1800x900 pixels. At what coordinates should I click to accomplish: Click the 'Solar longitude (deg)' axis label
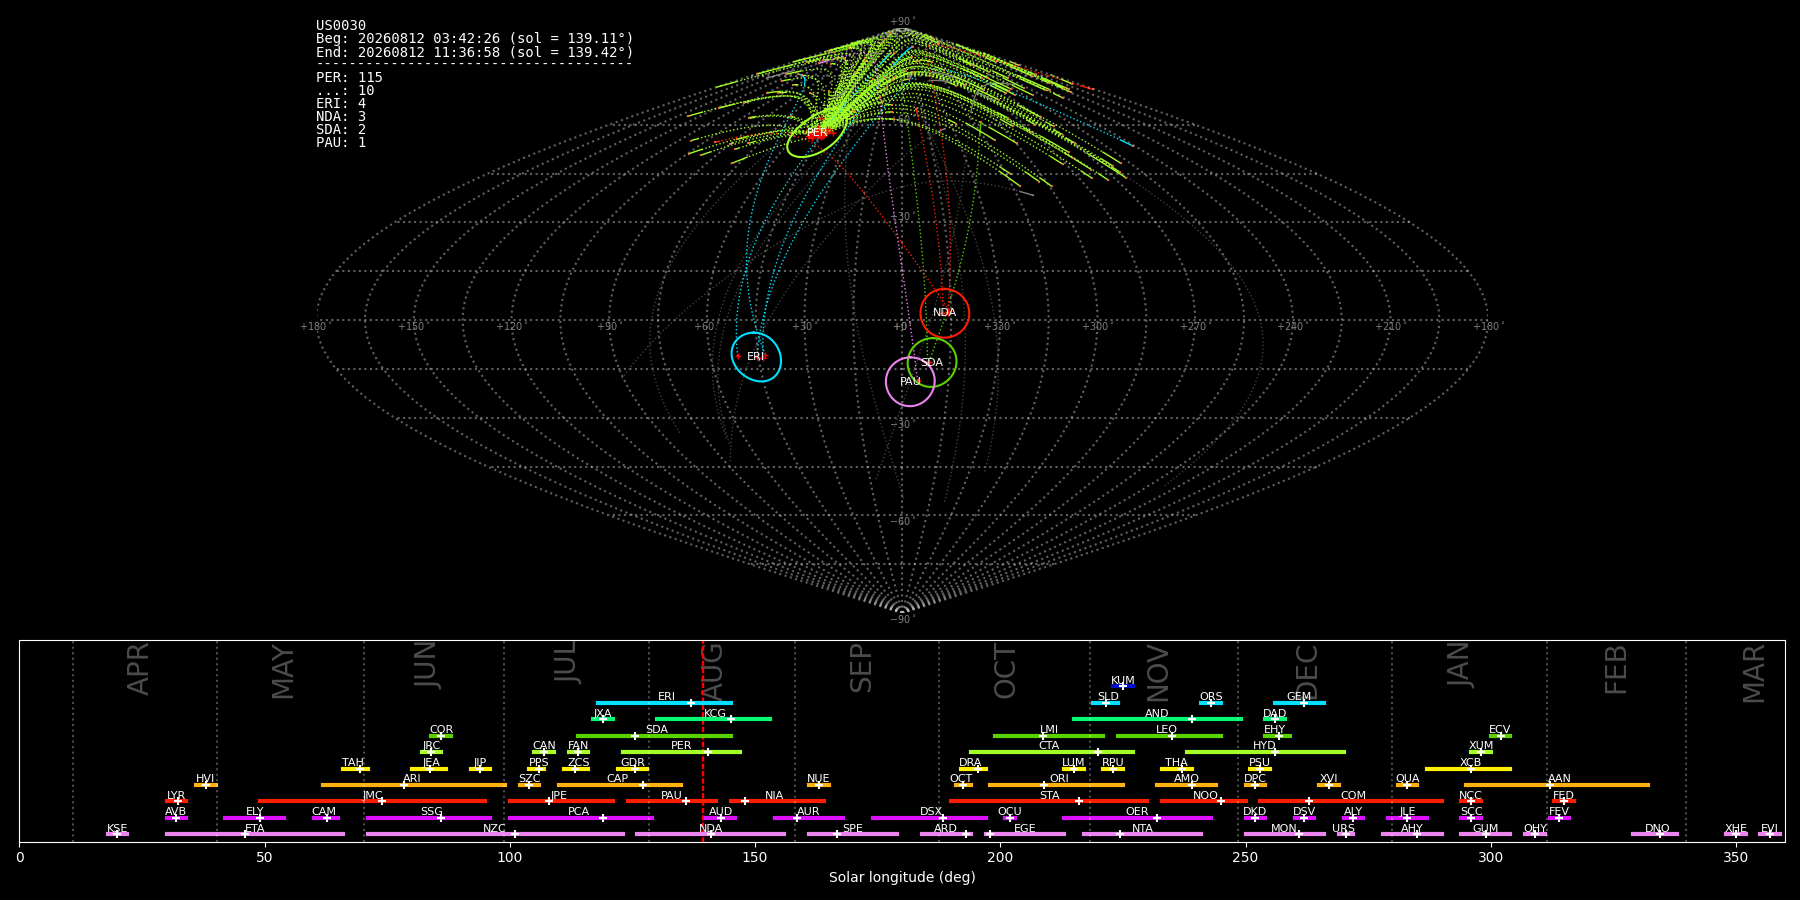pos(902,878)
